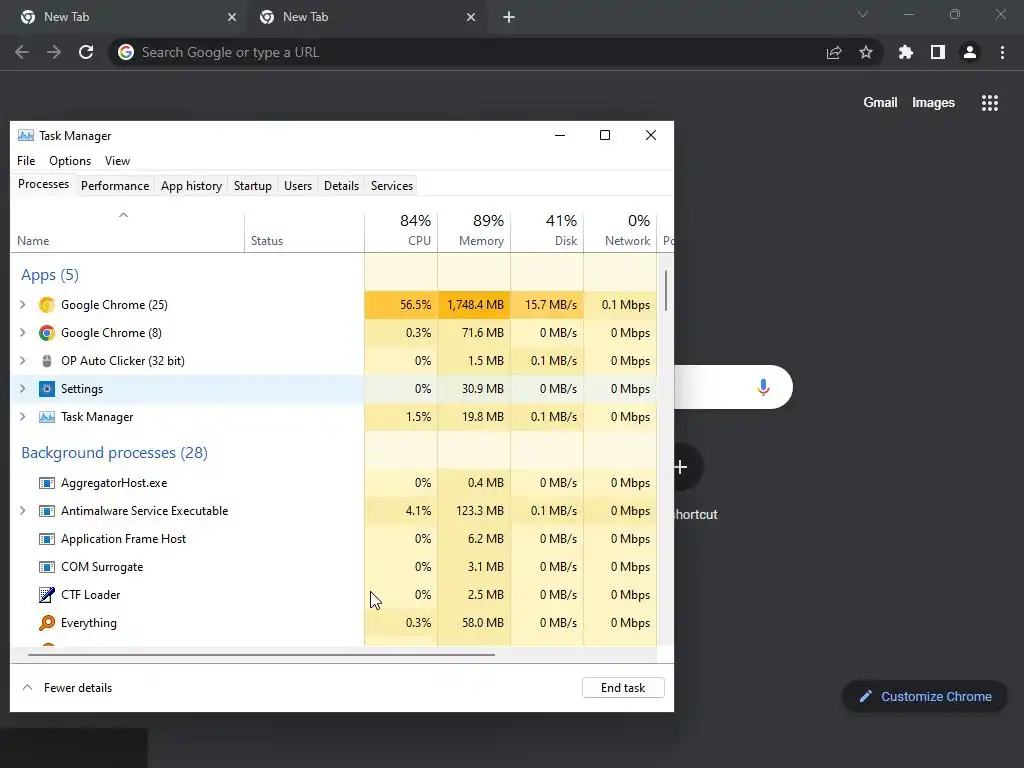Viewport: 1024px width, 768px height.
Task: Close the second New Tab tab
Action: (471, 17)
